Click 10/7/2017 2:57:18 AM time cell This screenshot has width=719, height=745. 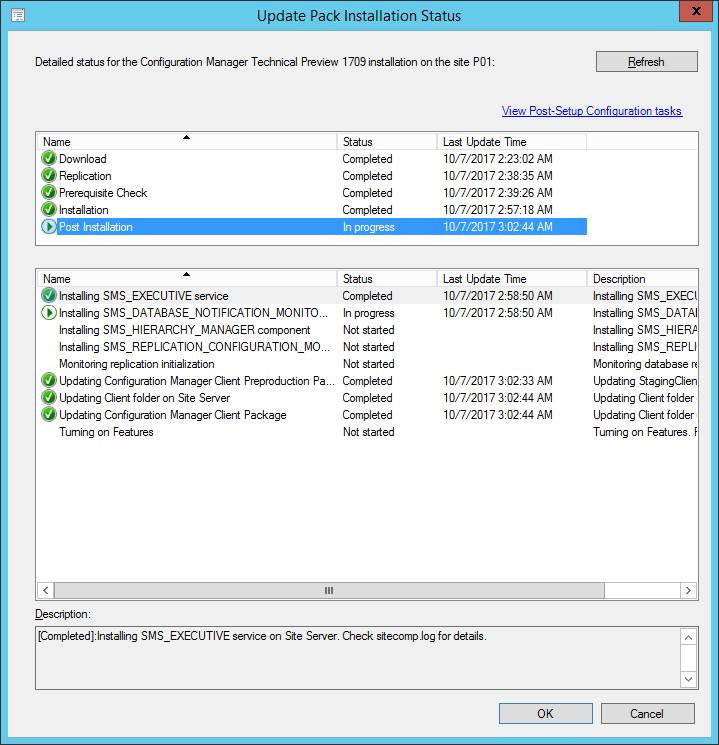498,210
